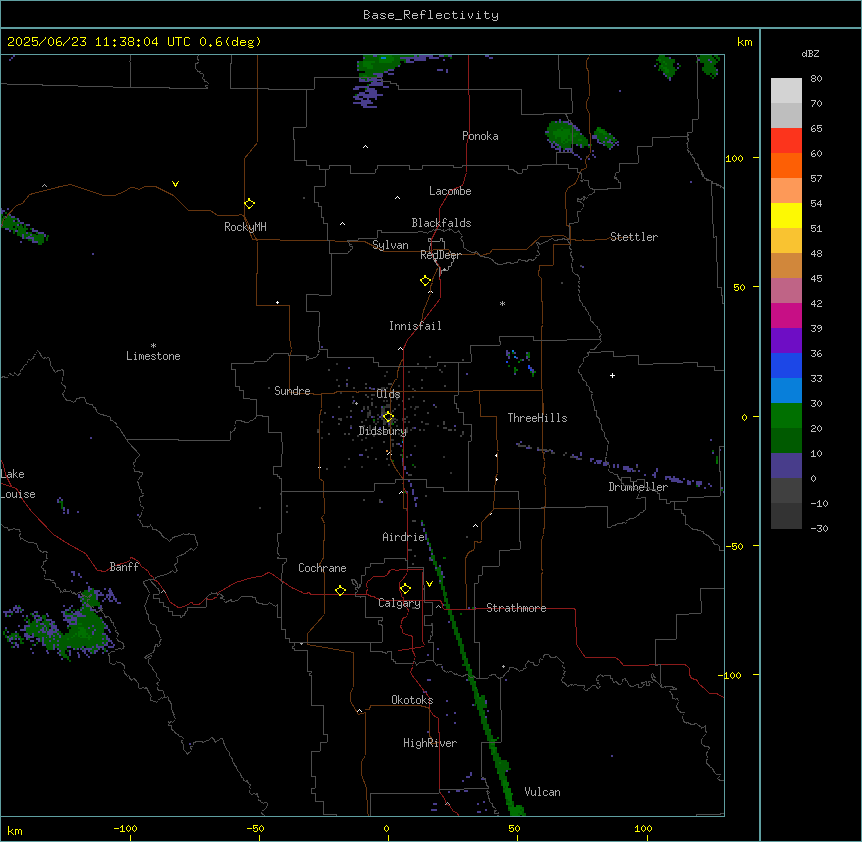
Task: Click the dBZ legend heading
Action: (x=810, y=53)
